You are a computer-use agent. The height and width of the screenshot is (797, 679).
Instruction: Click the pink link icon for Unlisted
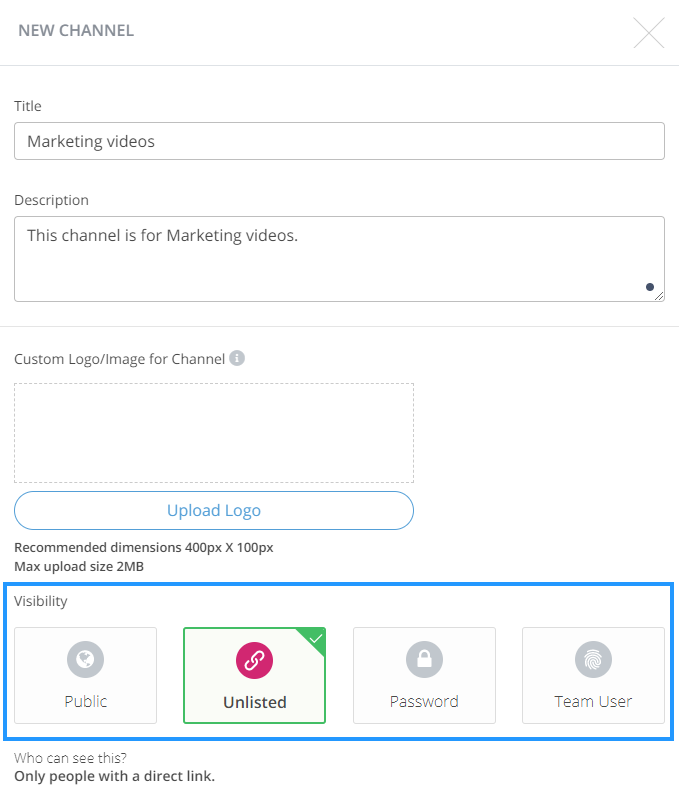pos(254,660)
